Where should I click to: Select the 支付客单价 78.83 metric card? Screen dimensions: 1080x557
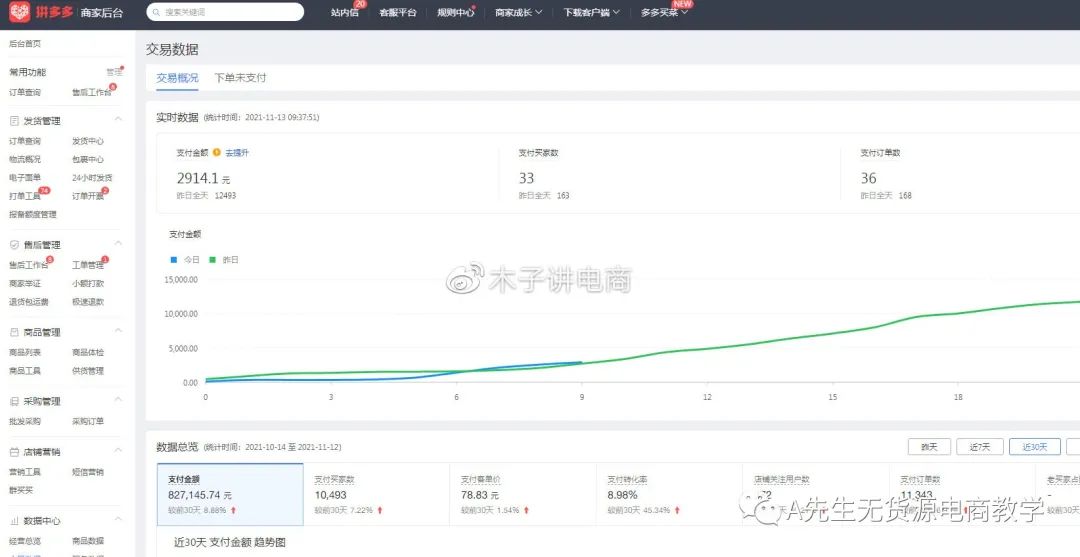point(523,494)
